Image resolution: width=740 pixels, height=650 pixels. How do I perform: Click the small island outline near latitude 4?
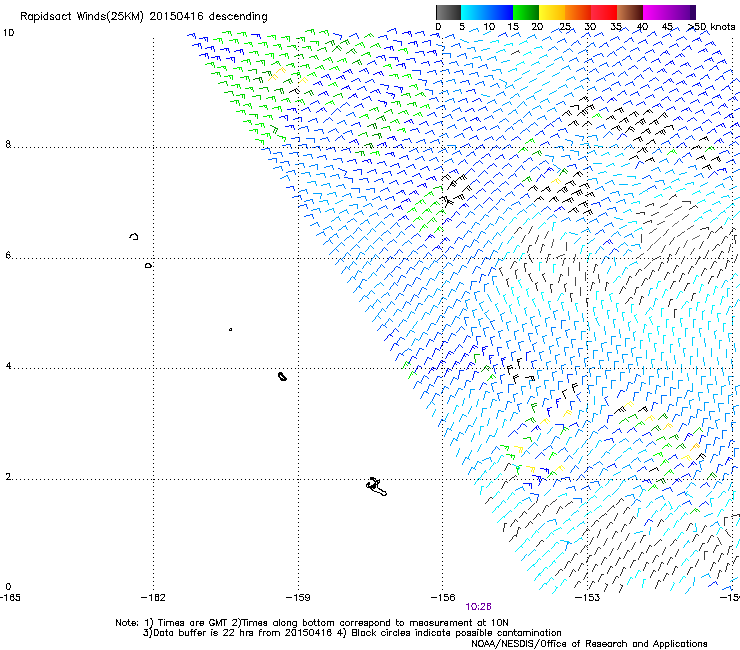282,376
